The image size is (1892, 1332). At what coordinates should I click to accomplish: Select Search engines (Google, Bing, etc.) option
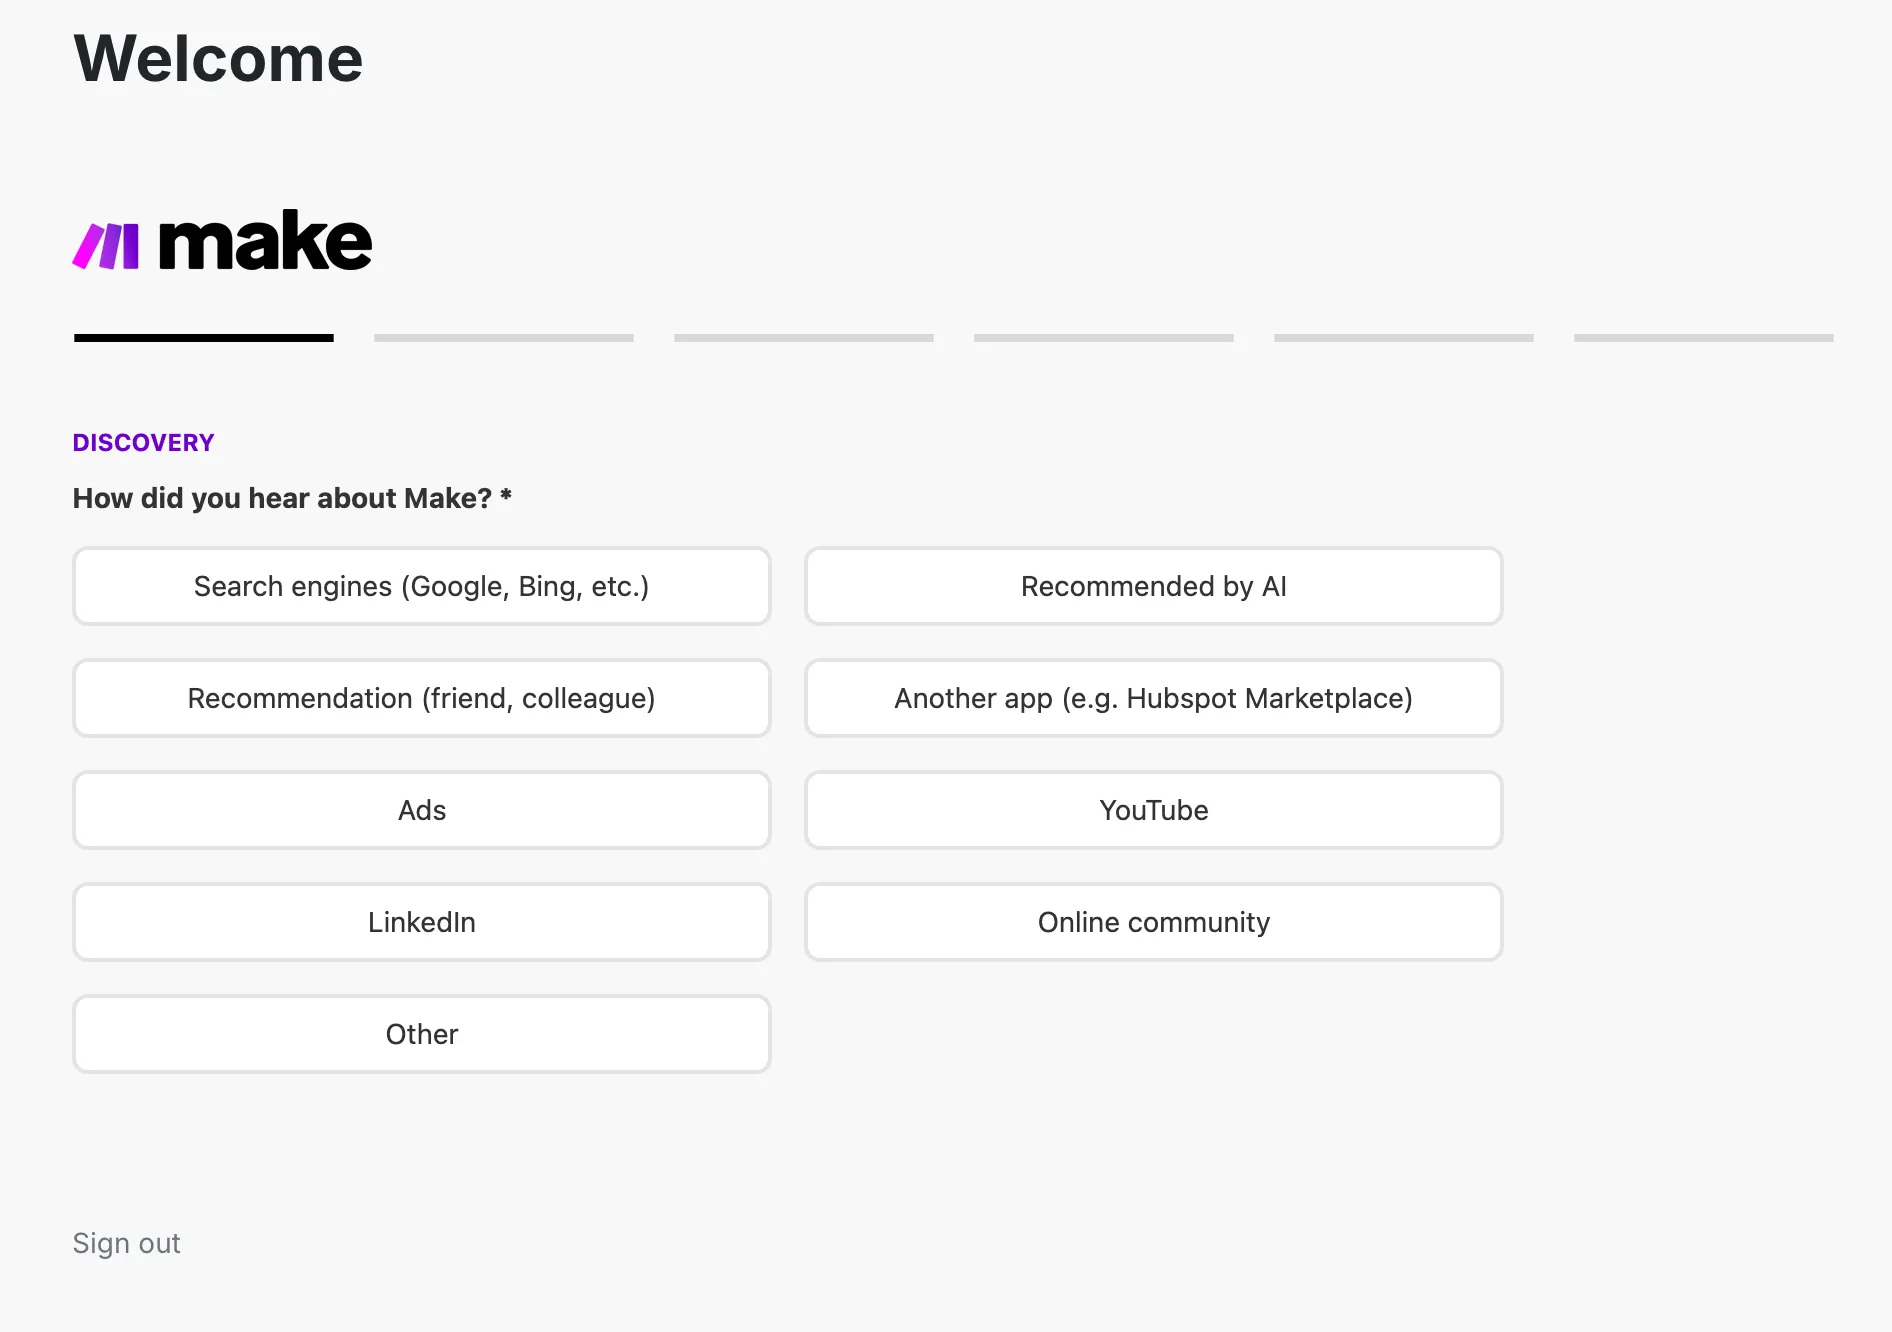point(421,586)
